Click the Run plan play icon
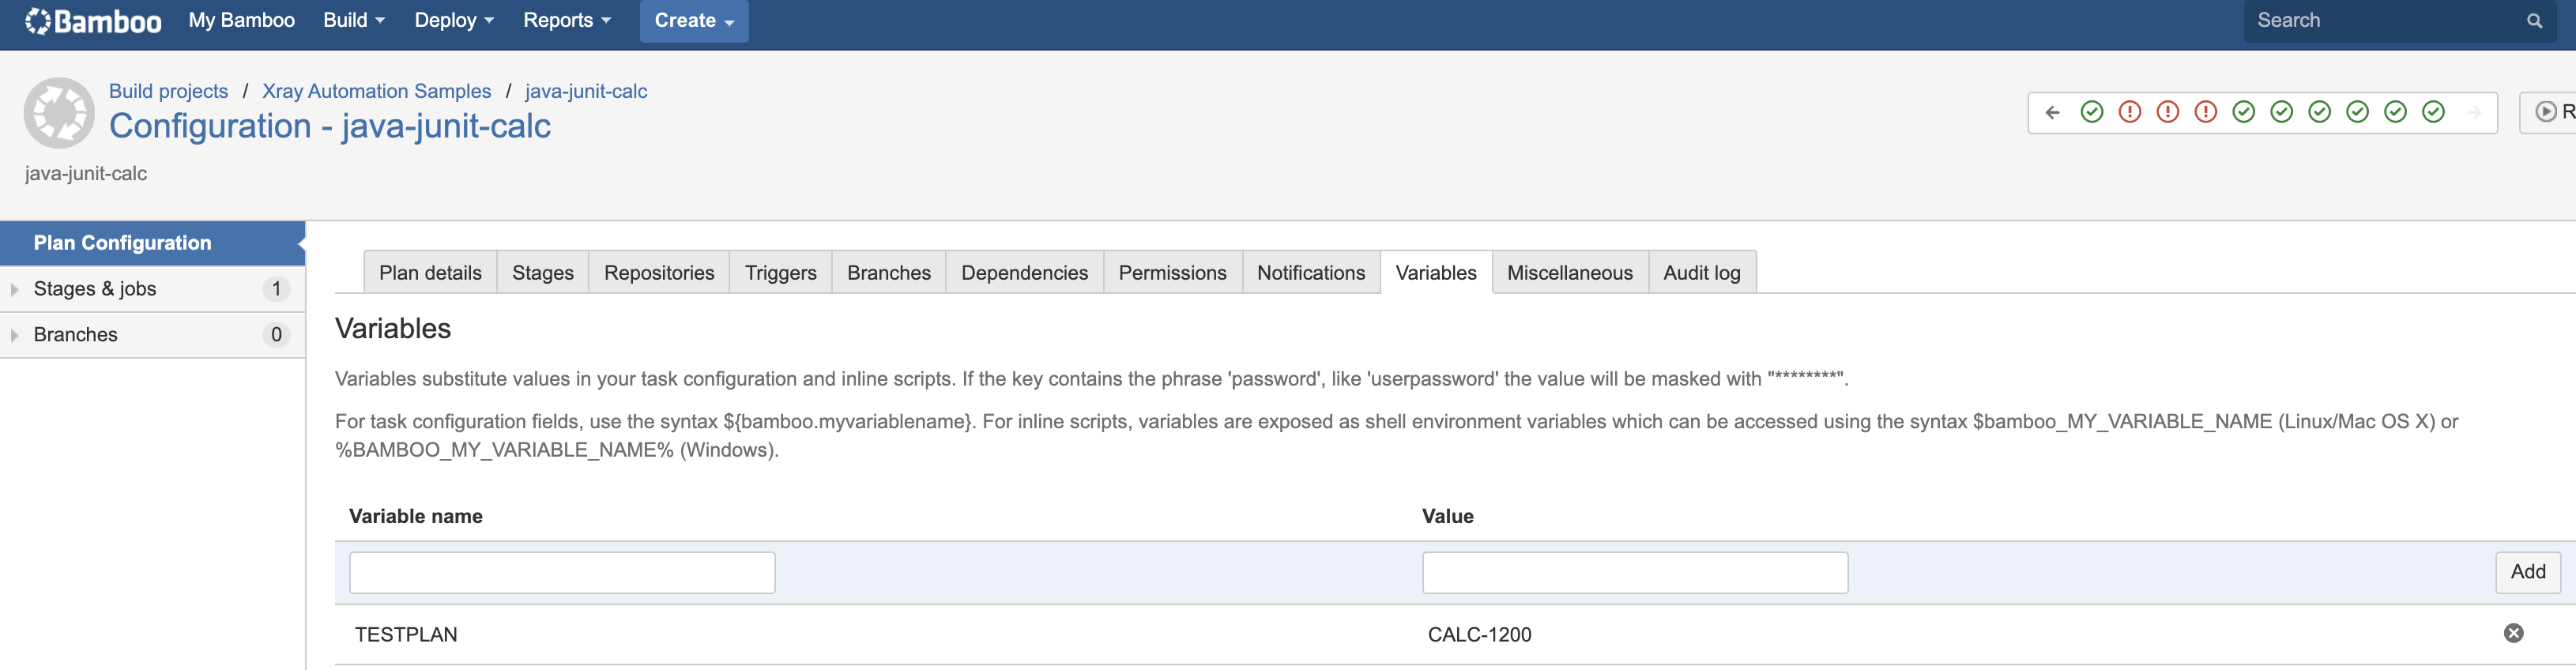This screenshot has width=2576, height=670. click(x=2546, y=112)
